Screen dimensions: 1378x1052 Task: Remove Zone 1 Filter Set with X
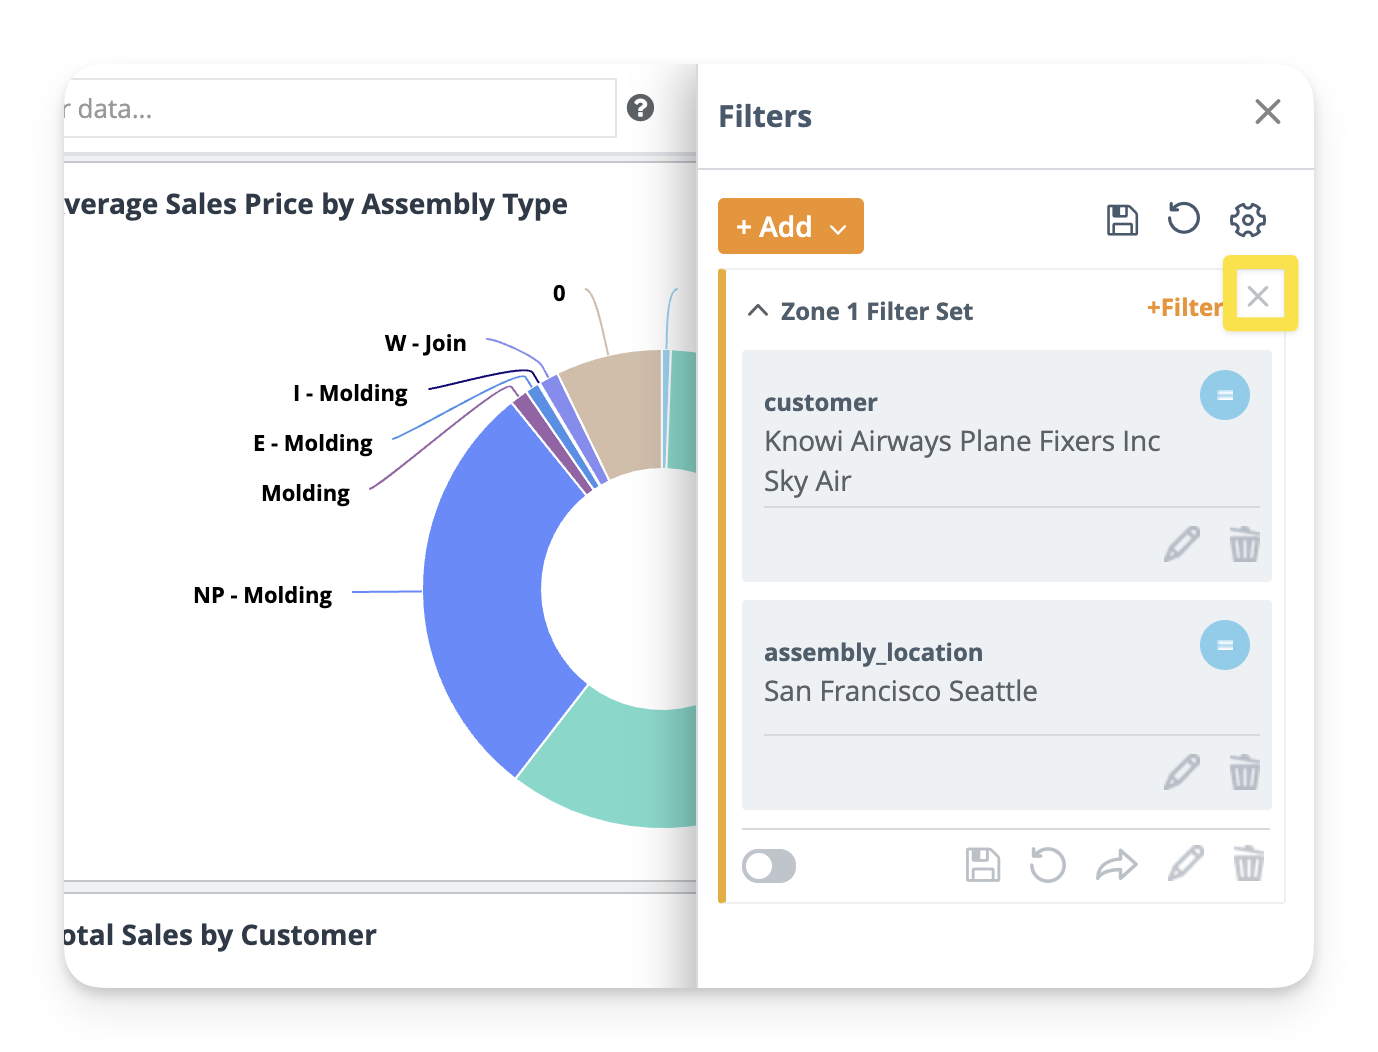(1258, 296)
